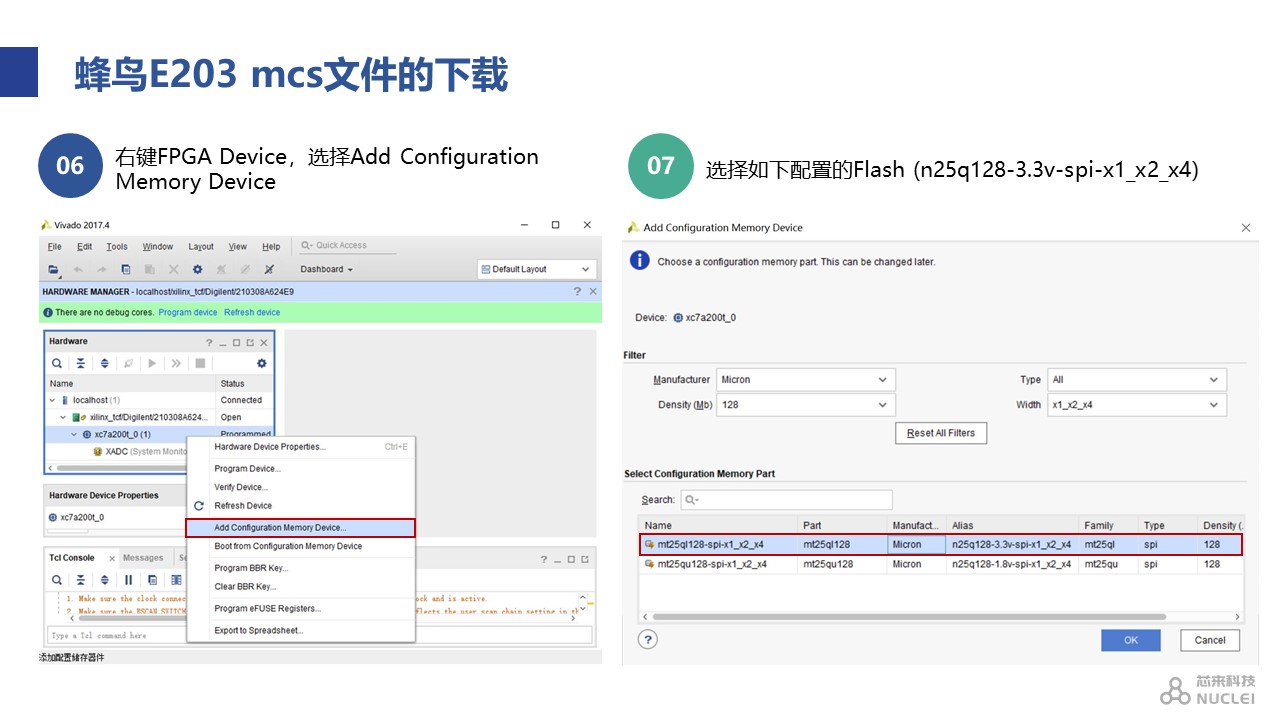Click the Program device link
Screen dimensions: 1280x720
188,313
